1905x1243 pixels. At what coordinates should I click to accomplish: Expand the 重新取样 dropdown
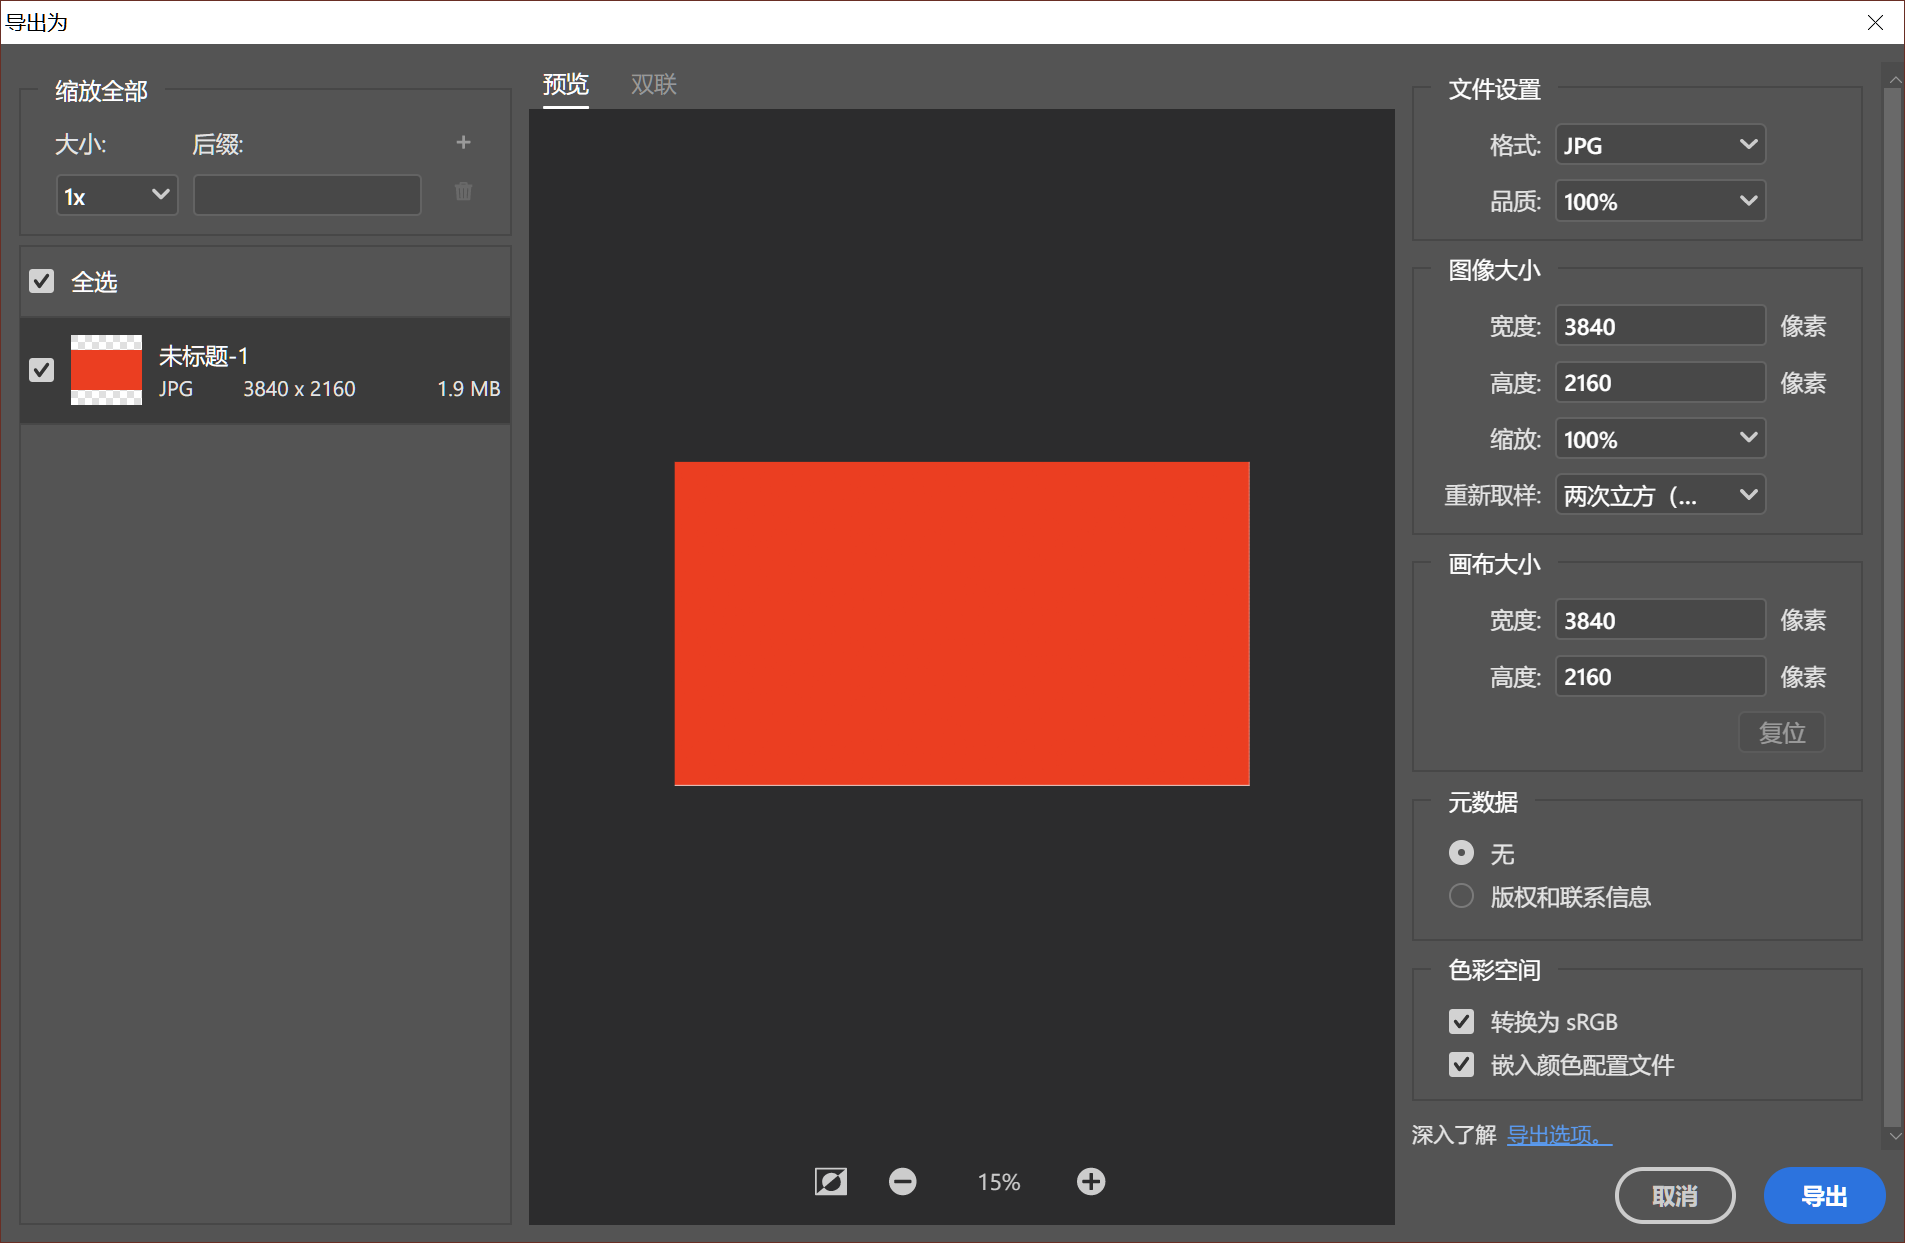point(1660,495)
